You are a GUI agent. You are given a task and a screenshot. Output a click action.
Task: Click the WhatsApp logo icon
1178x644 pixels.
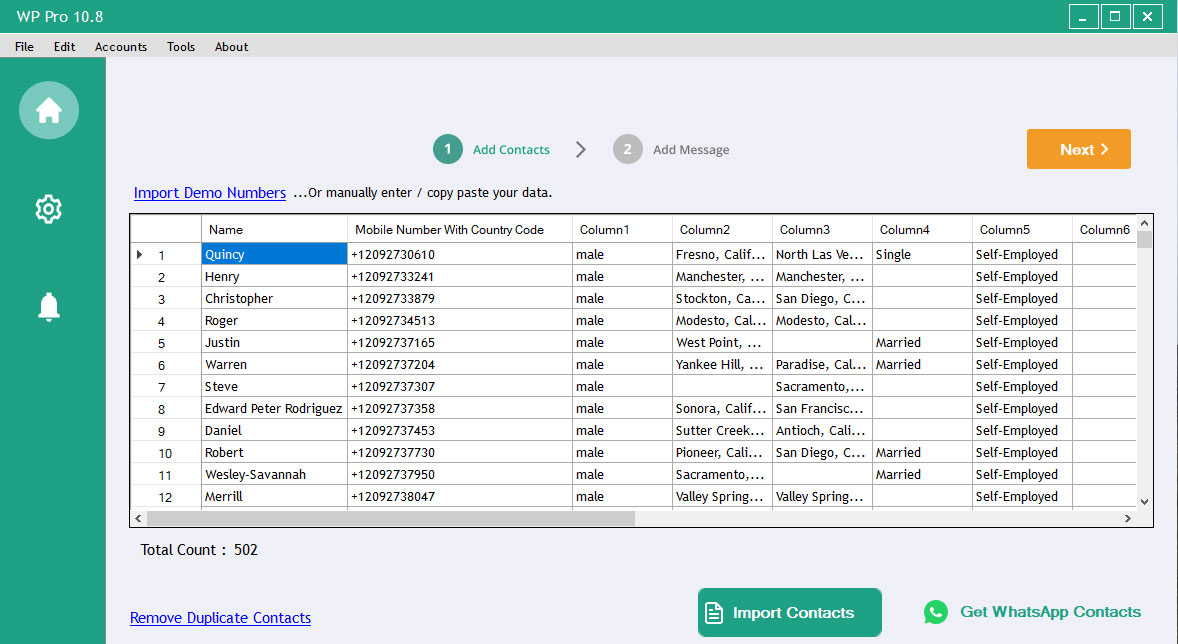(936, 612)
